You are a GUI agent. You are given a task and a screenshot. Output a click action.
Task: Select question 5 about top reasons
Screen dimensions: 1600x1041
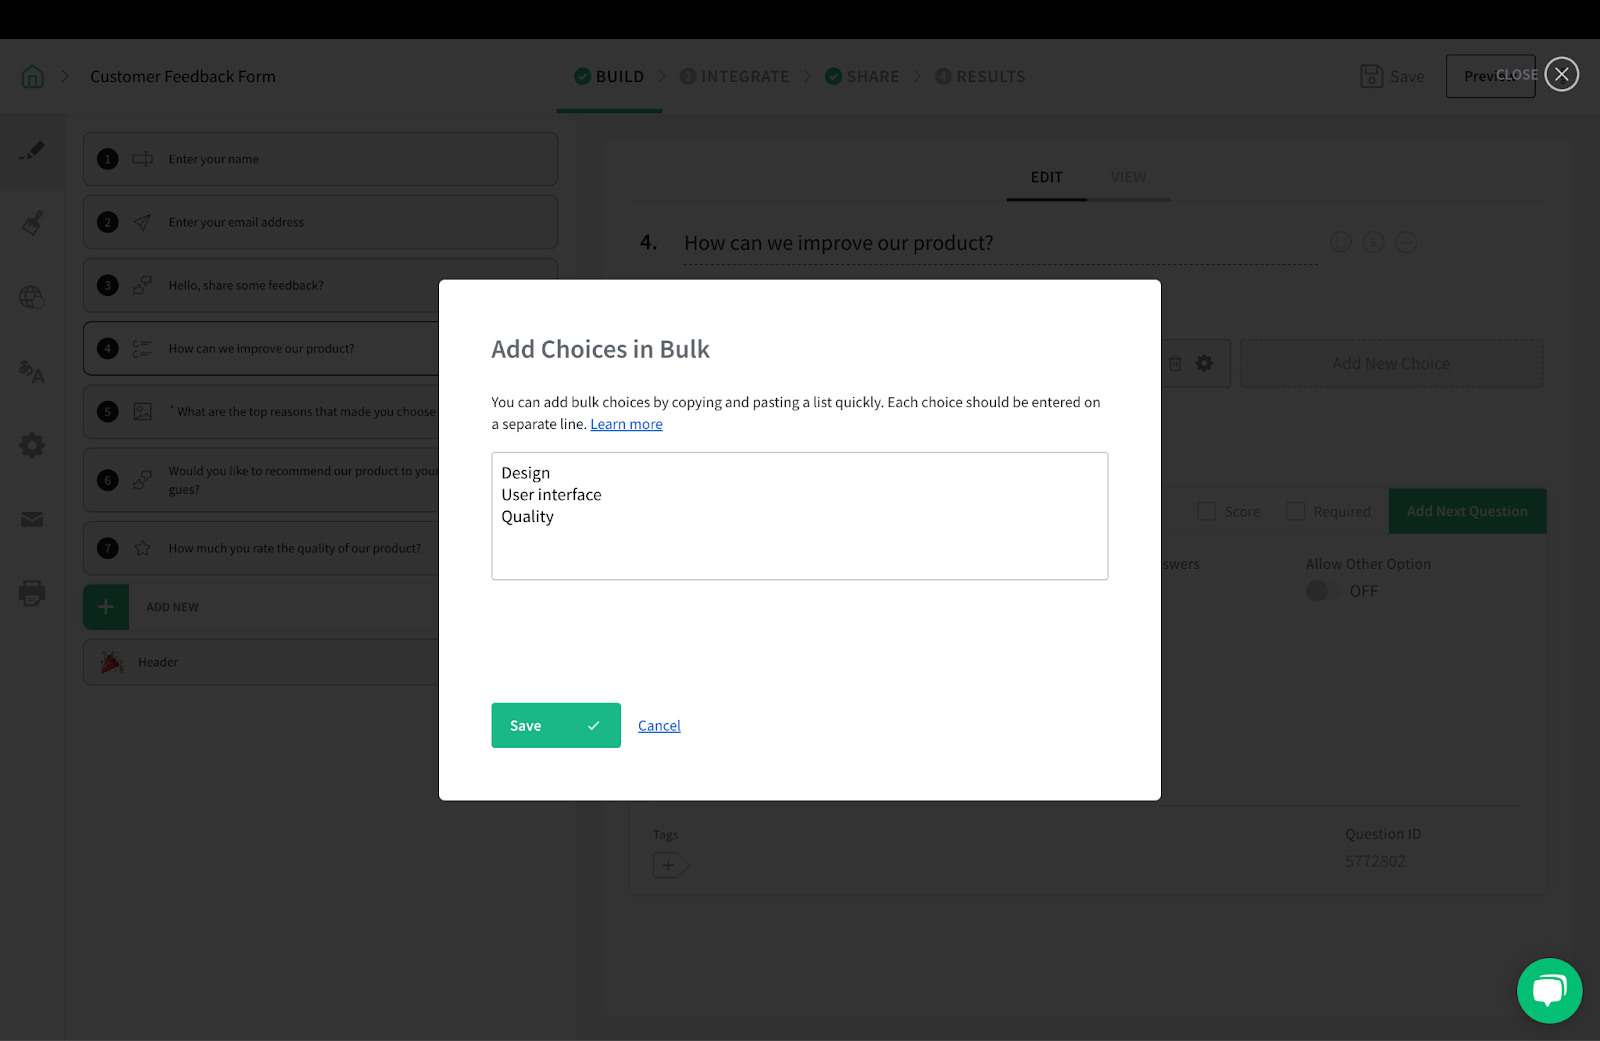[x=261, y=411]
